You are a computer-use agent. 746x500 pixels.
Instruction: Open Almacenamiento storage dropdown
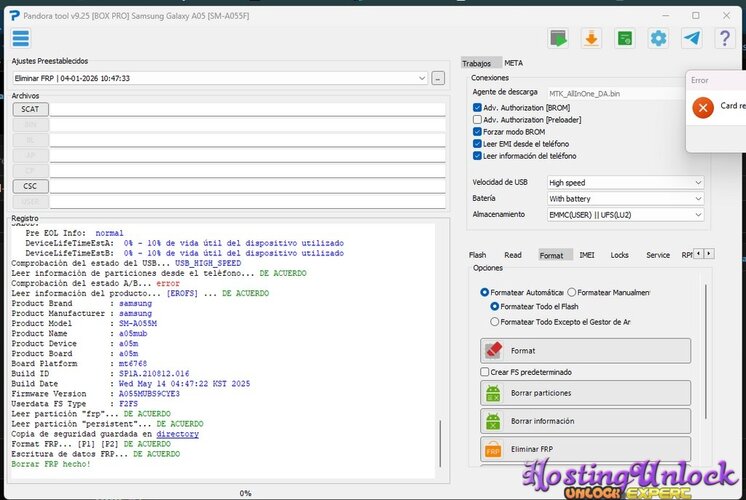click(625, 215)
